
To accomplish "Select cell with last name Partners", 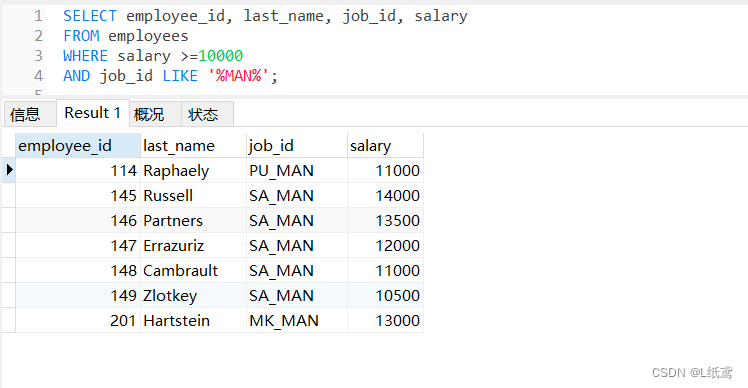I will tap(193, 220).
